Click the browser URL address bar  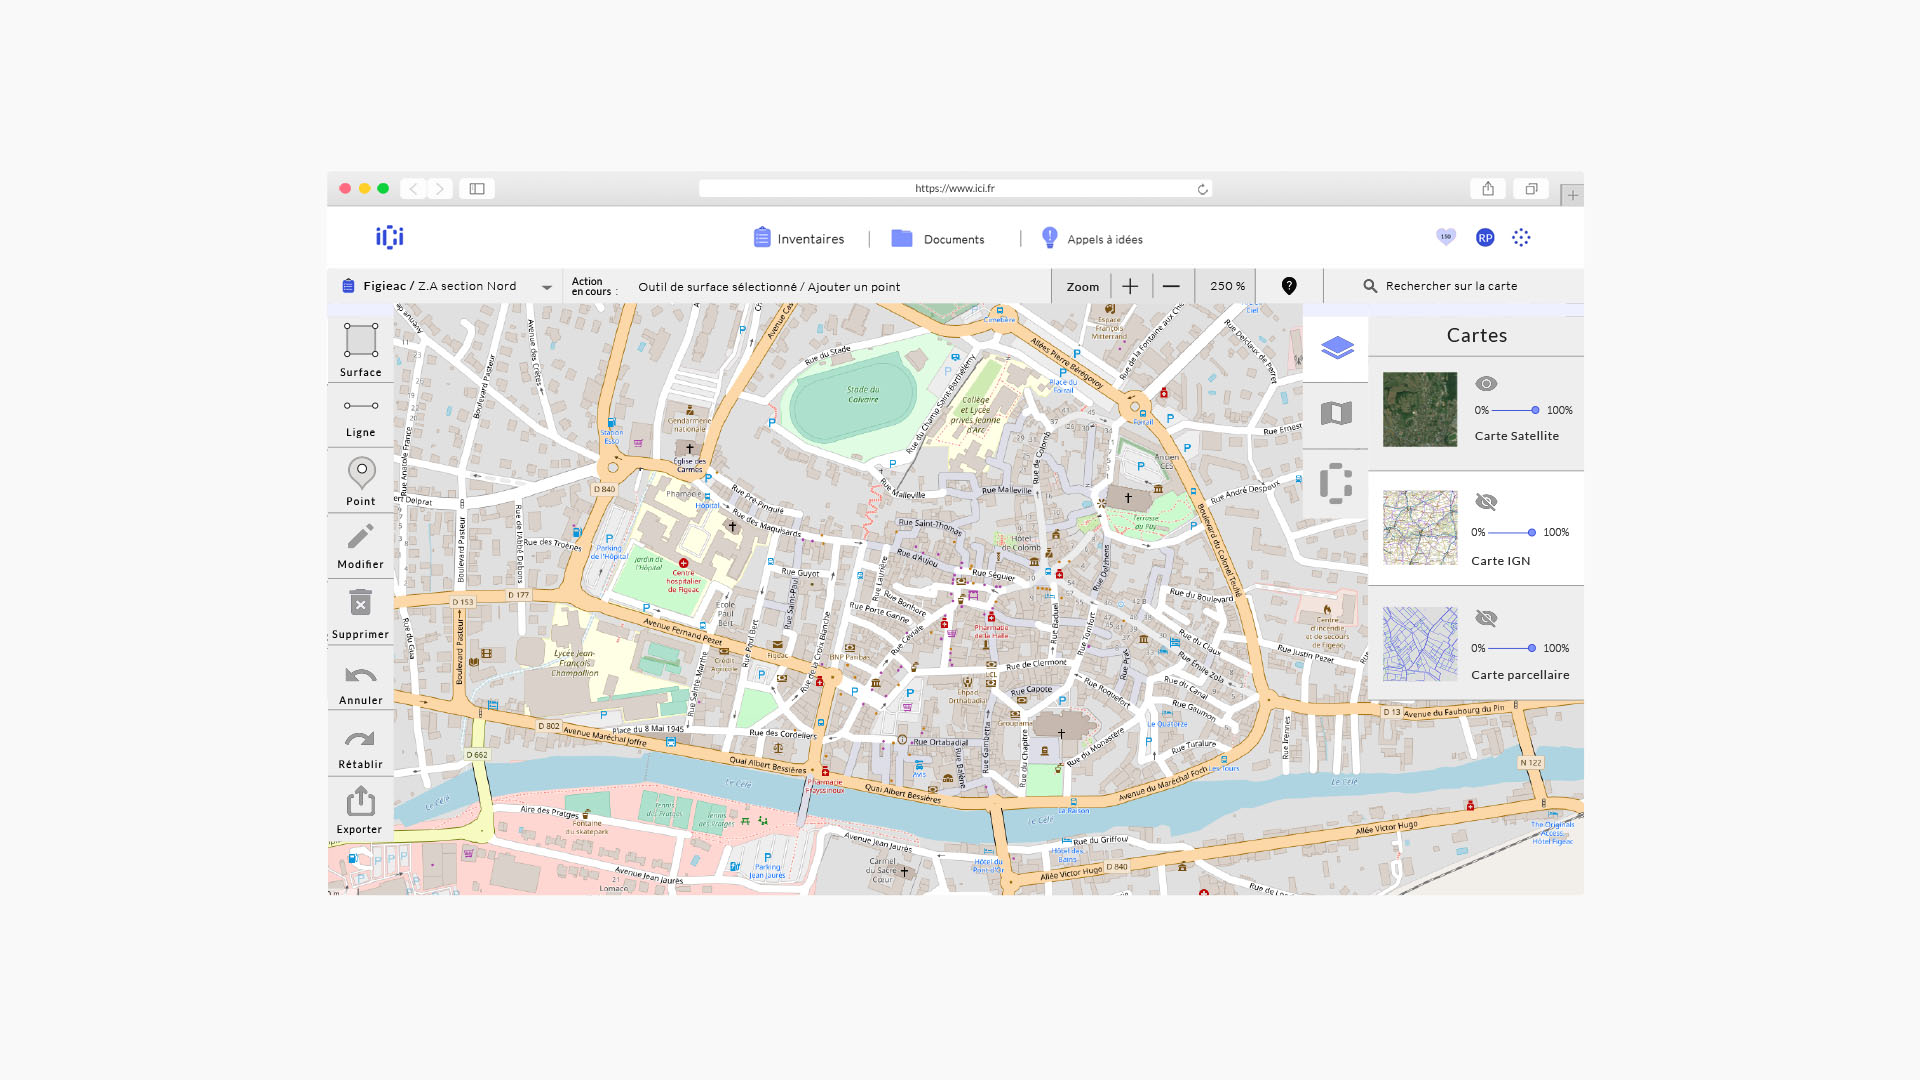tap(954, 188)
